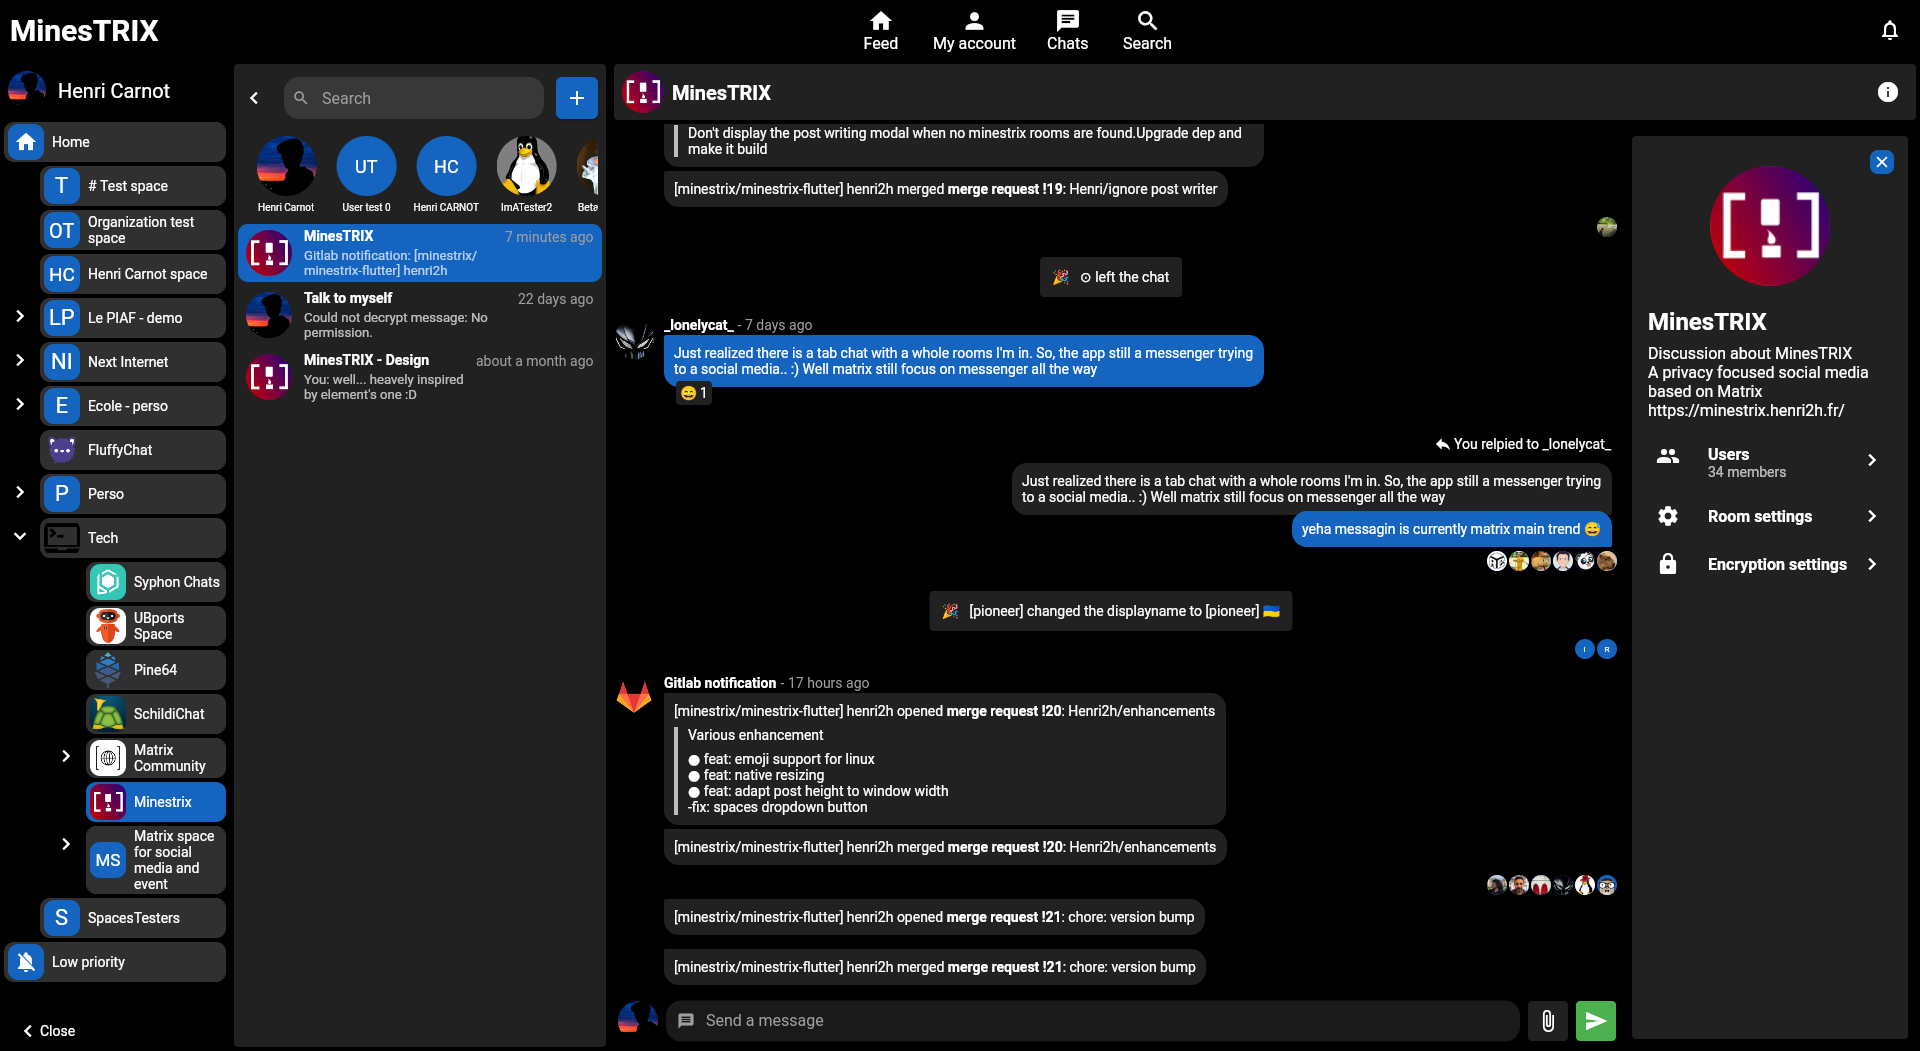Click the smiley reaction on _lonelycat_ message
This screenshot has height=1051, width=1920.
pos(693,394)
